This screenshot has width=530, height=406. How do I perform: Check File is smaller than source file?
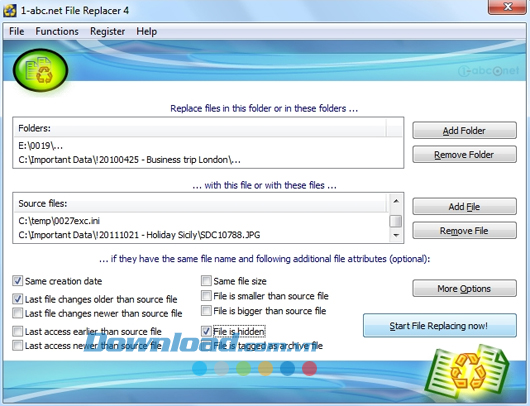coord(206,295)
